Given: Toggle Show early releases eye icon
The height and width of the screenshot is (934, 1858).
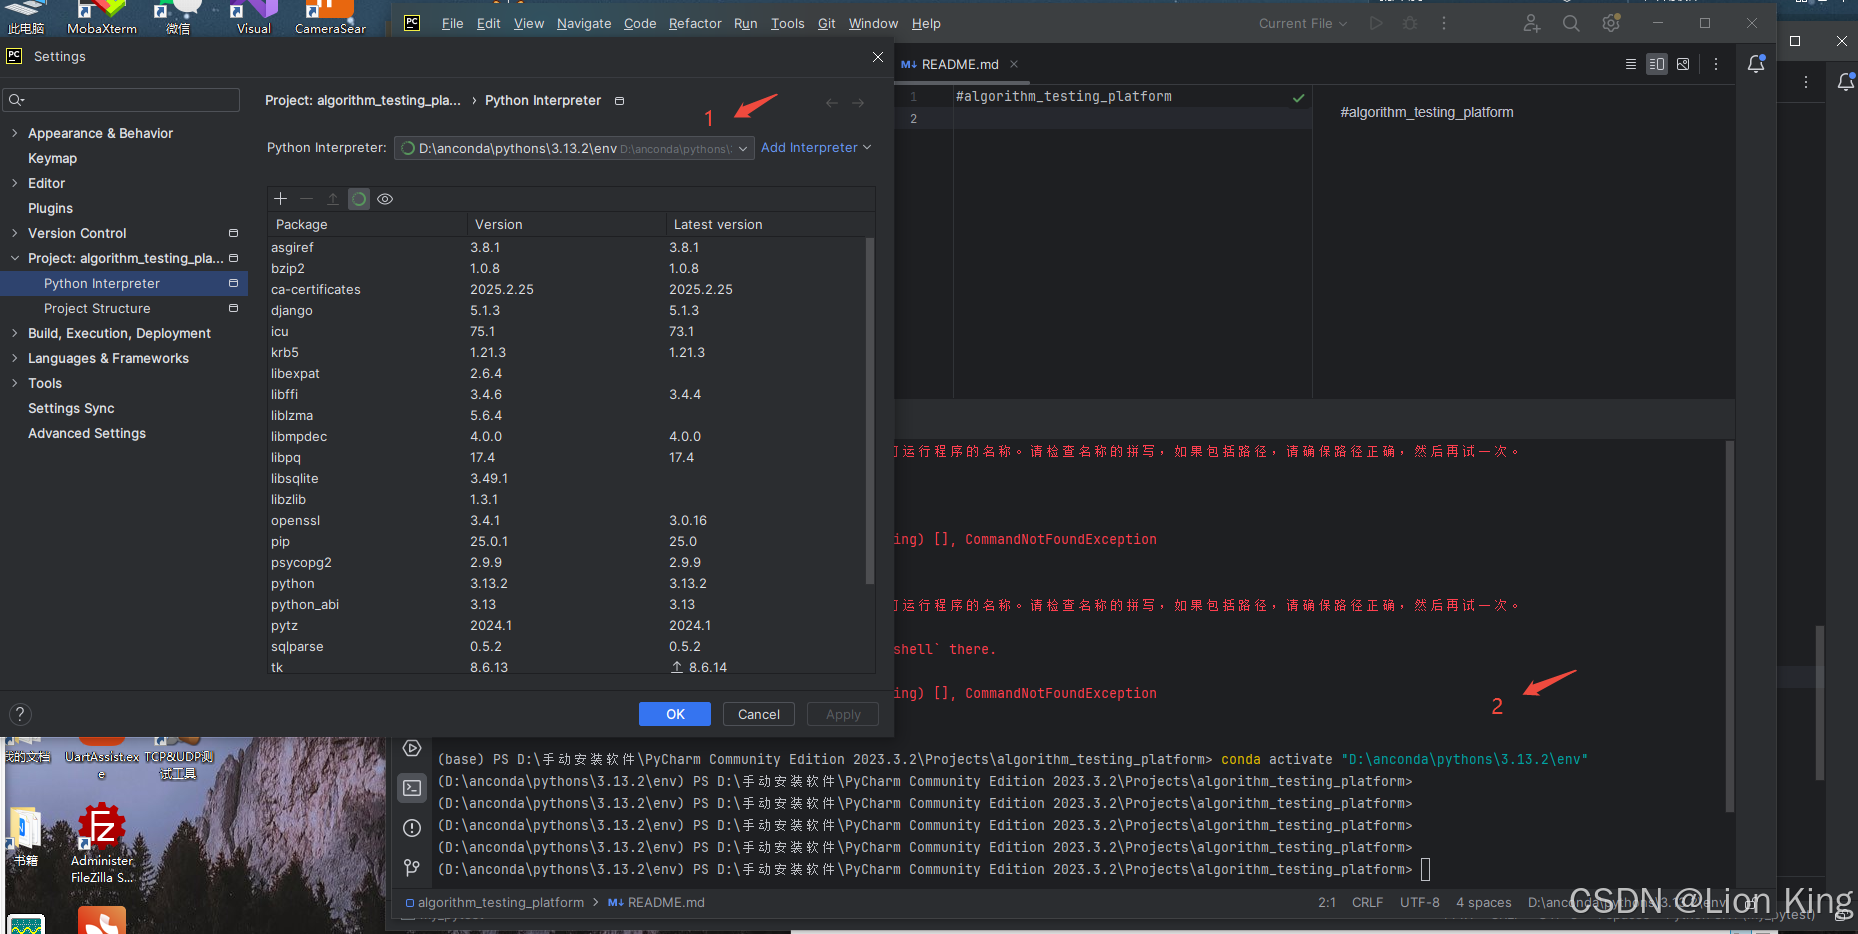Looking at the screenshot, I should pyautogui.click(x=385, y=199).
